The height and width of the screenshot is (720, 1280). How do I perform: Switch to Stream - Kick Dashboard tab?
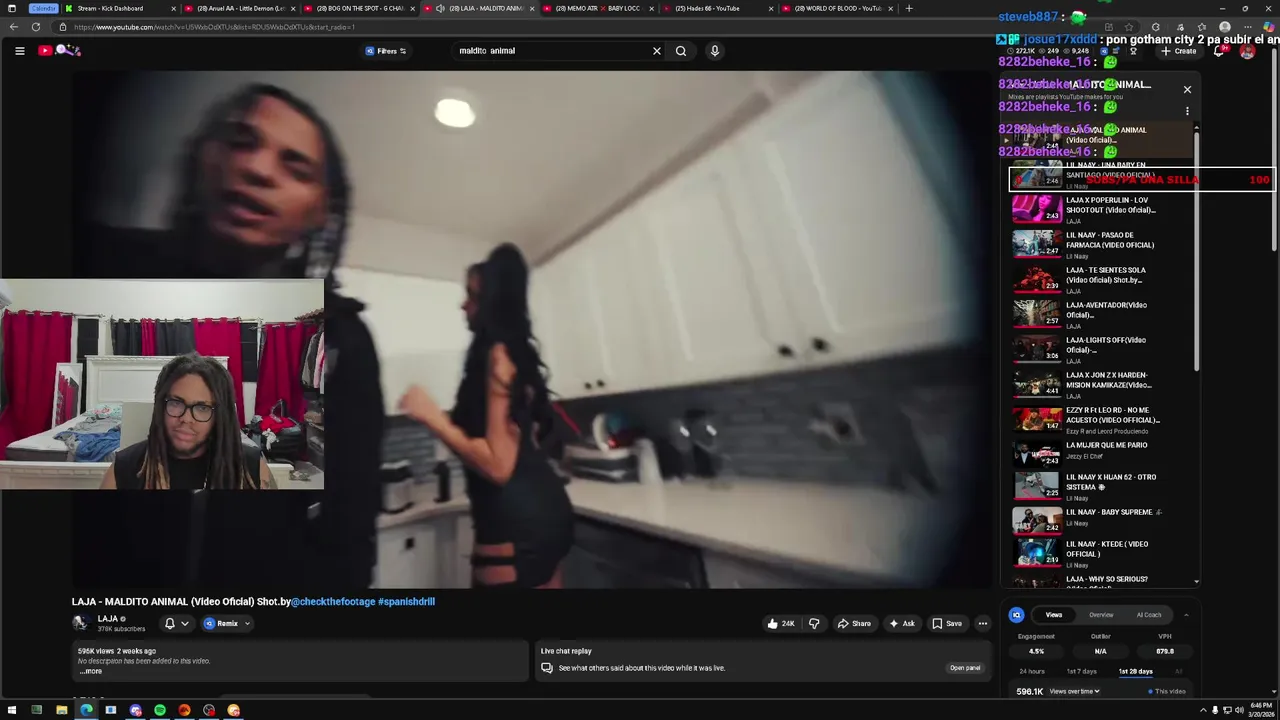point(120,8)
